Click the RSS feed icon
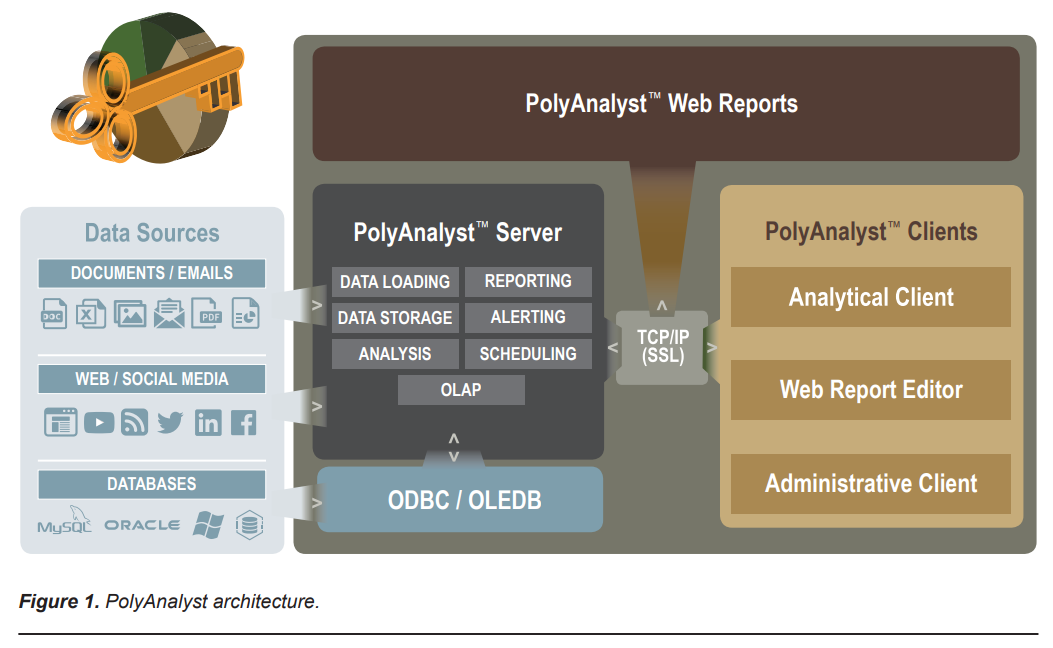Image resolution: width=1053 pixels, height=648 pixels. point(134,422)
